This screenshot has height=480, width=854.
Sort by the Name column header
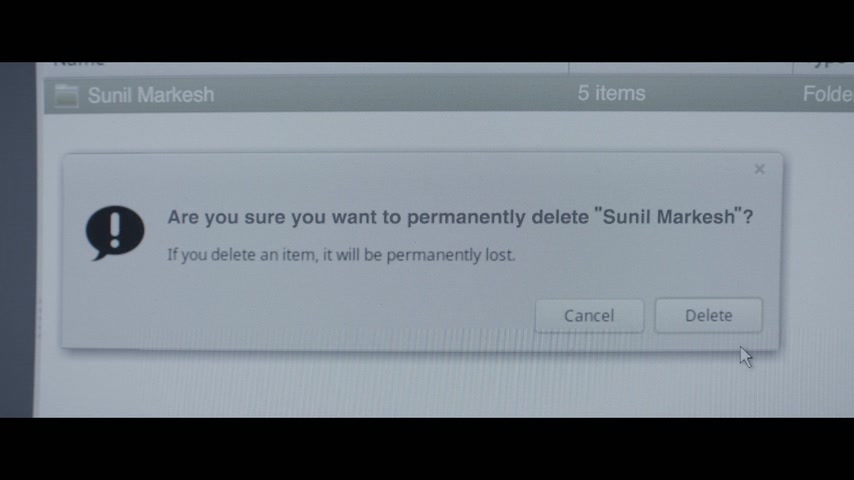tap(79, 64)
